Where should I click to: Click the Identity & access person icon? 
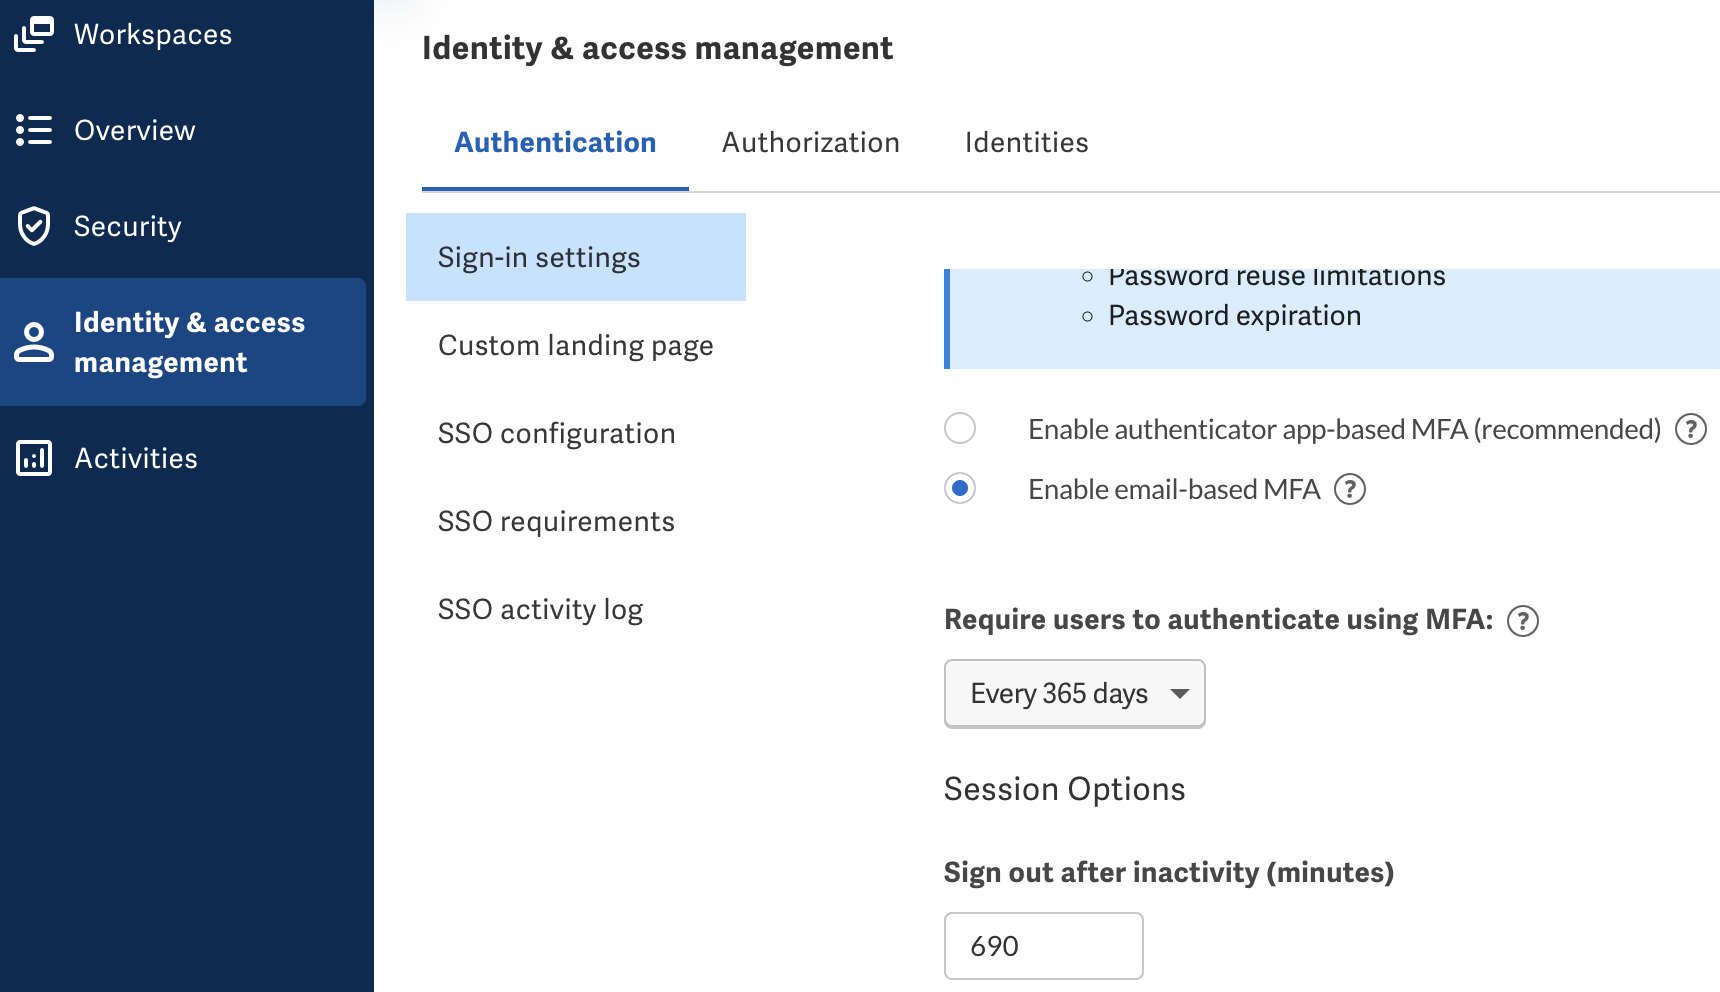(34, 342)
